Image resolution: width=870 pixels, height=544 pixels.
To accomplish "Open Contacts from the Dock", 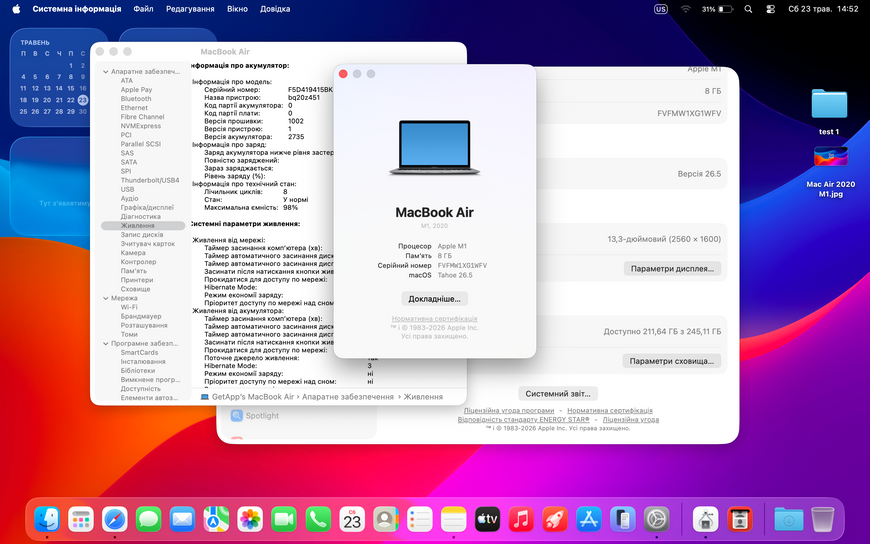I will (x=386, y=520).
